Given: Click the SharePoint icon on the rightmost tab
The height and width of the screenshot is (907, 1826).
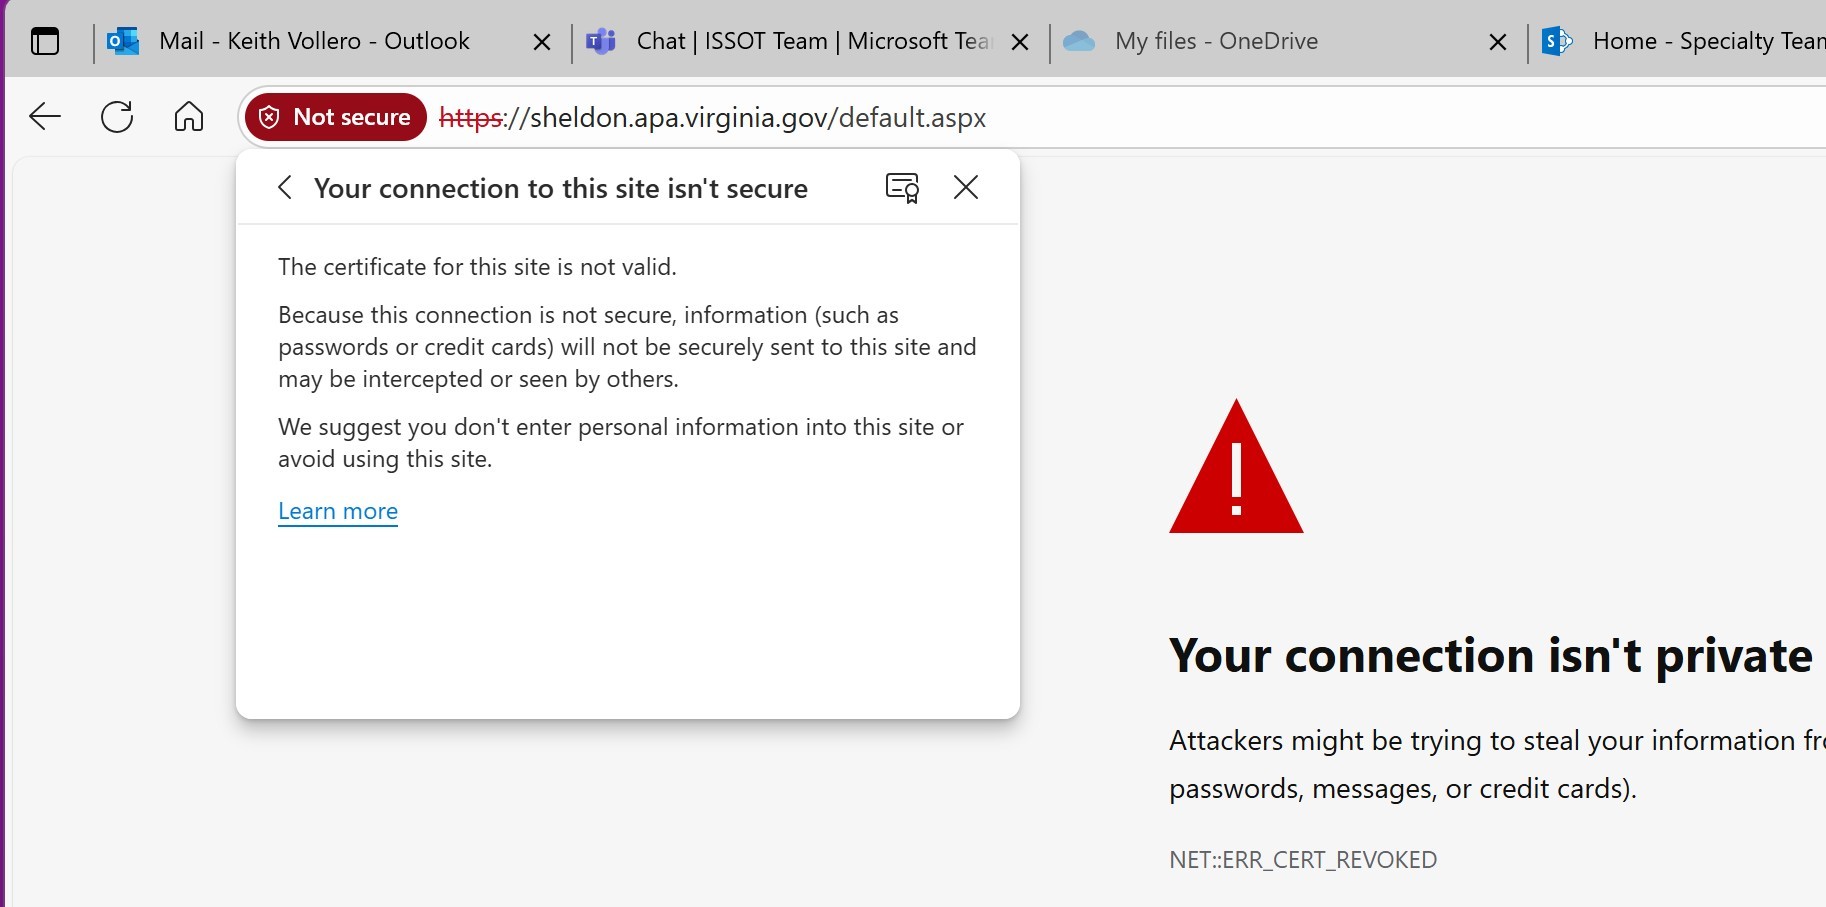Looking at the screenshot, I should pos(1555,41).
